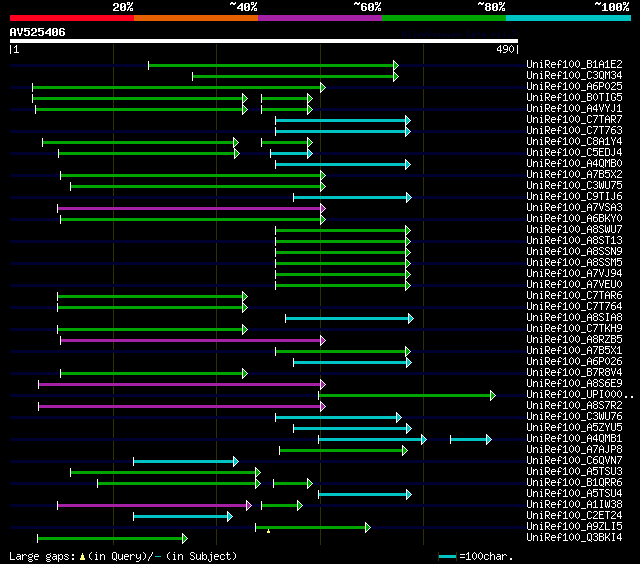Select UniRef100_A5TSU3 hit name
Viewport: 640px width, 564px height.
(574, 472)
